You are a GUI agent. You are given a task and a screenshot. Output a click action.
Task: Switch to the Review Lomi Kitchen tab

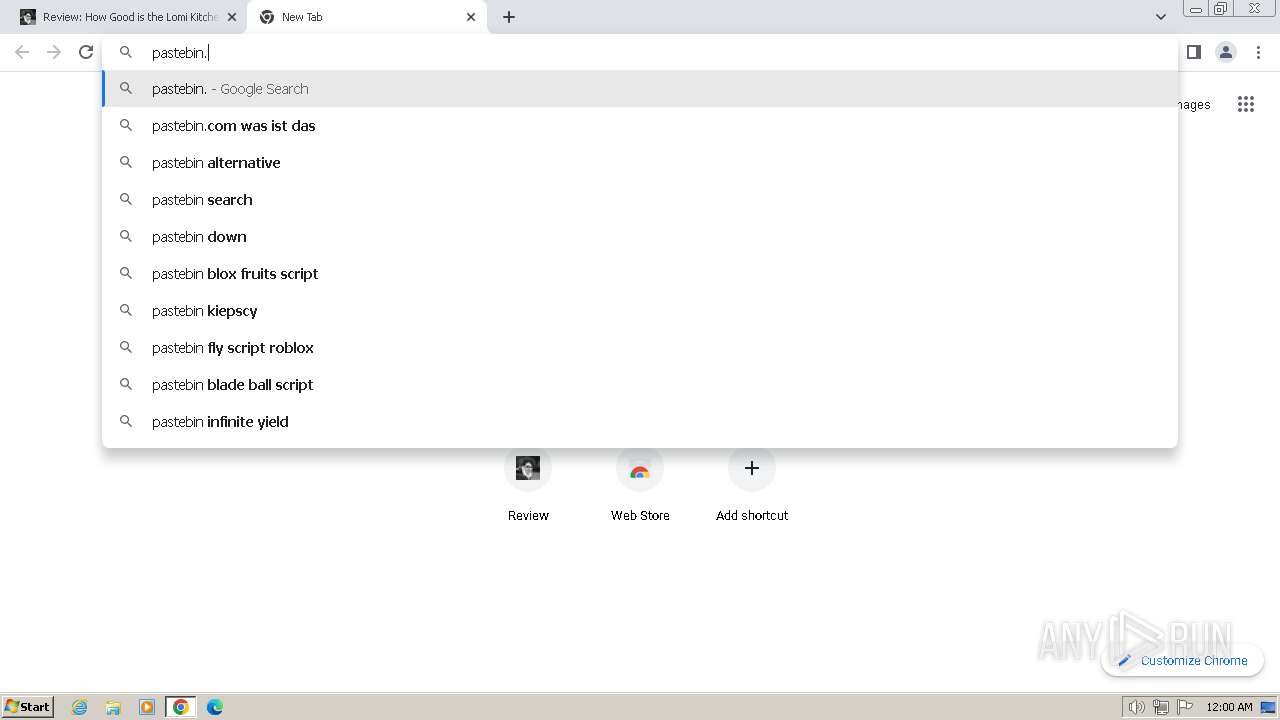pos(128,17)
